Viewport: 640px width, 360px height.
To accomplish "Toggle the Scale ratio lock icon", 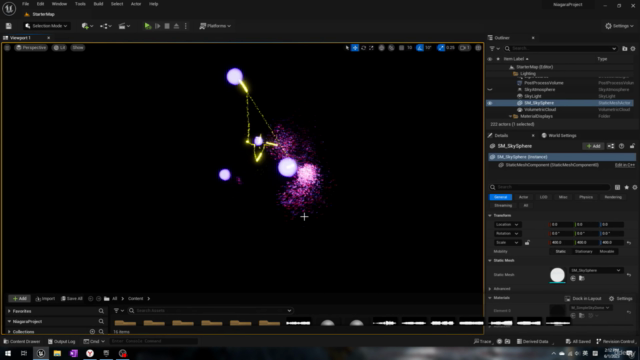I will click(x=527, y=243).
